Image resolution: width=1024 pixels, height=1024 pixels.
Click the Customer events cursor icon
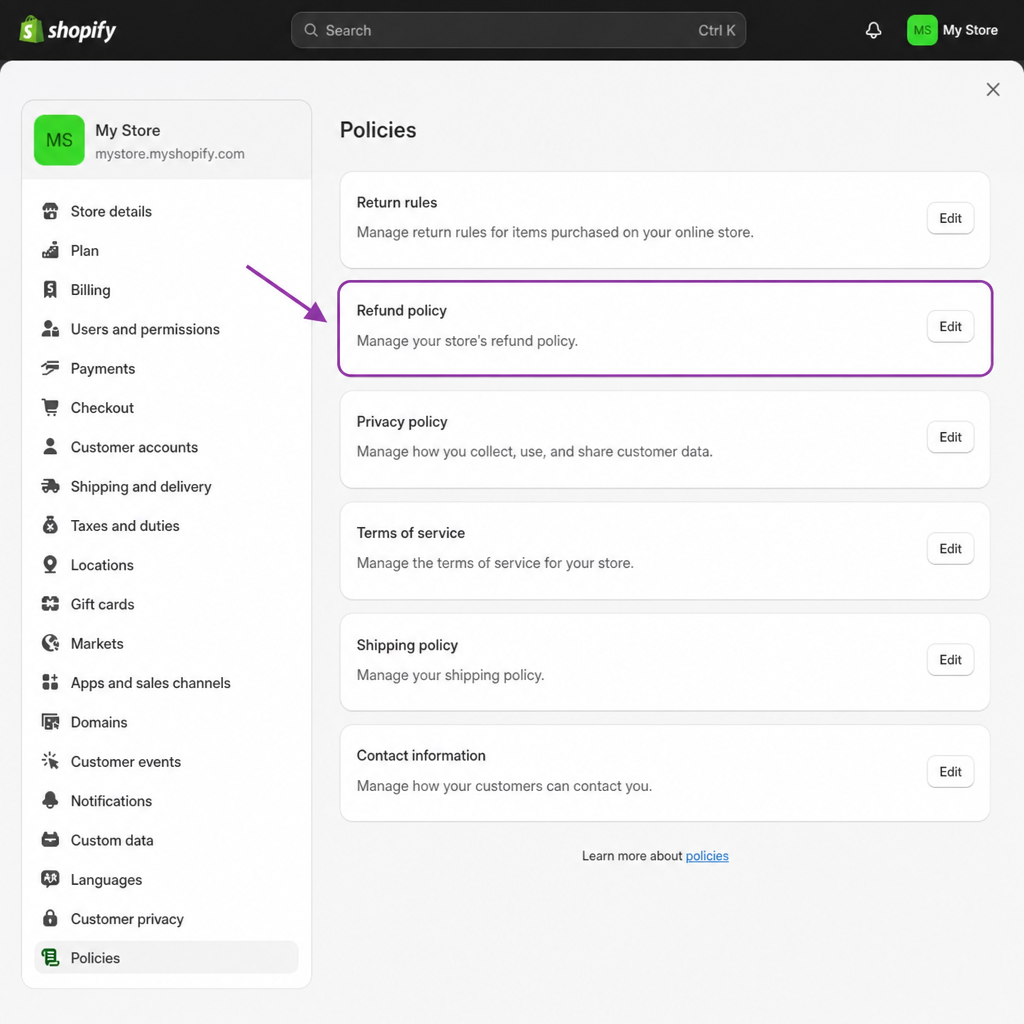coord(50,761)
